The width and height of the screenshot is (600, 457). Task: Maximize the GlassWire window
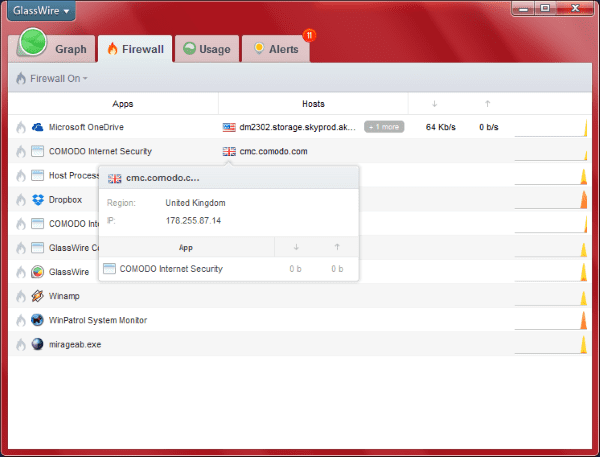pyautogui.click(x=545, y=8)
